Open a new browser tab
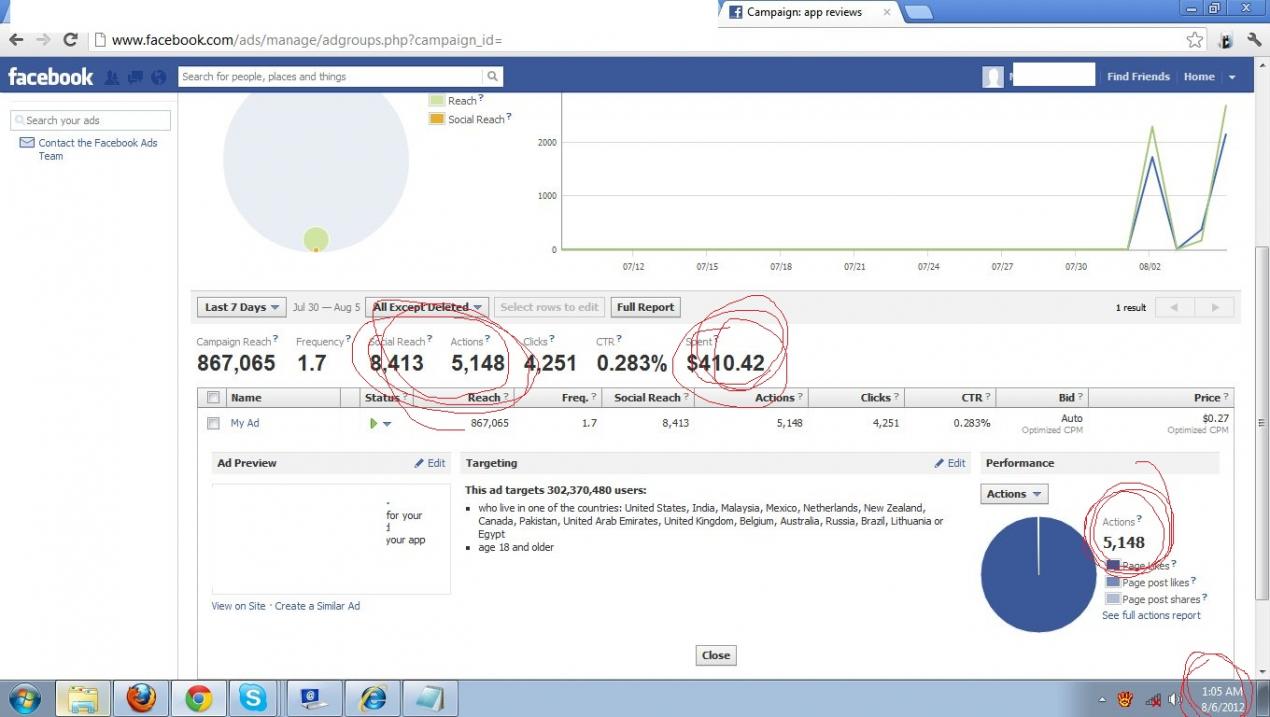 918,12
